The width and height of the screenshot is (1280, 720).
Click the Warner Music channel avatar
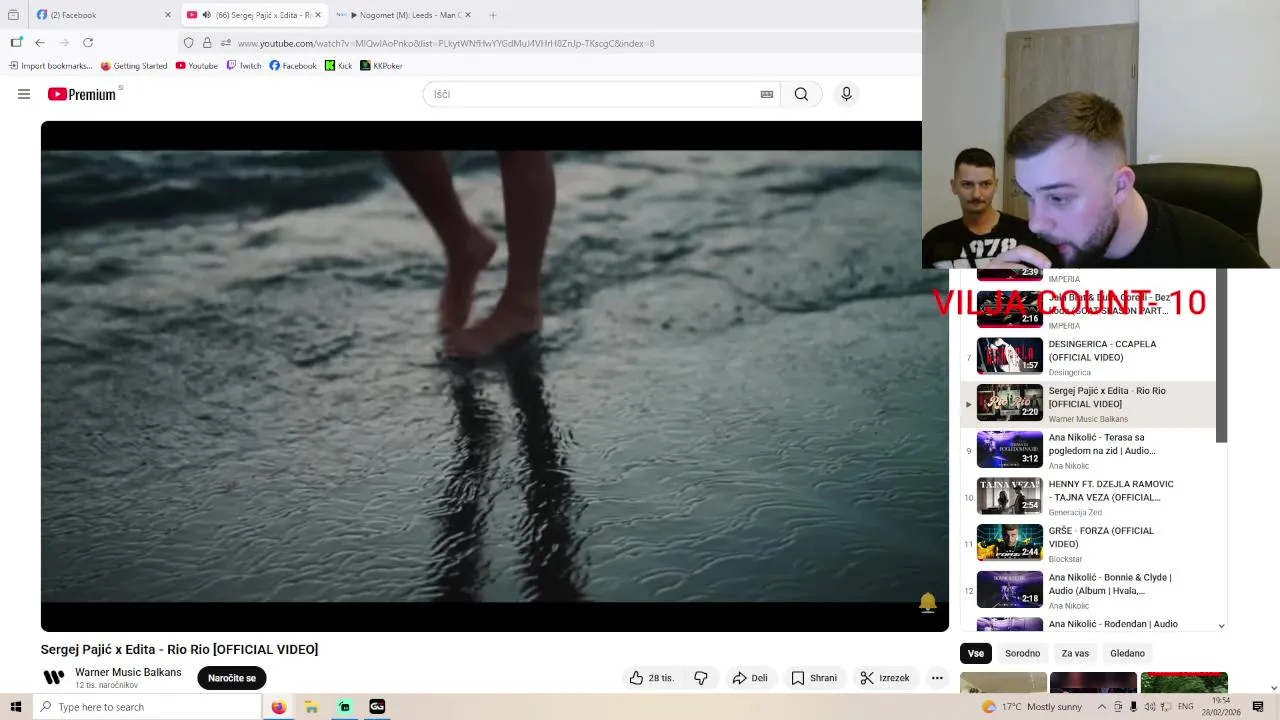click(x=54, y=678)
